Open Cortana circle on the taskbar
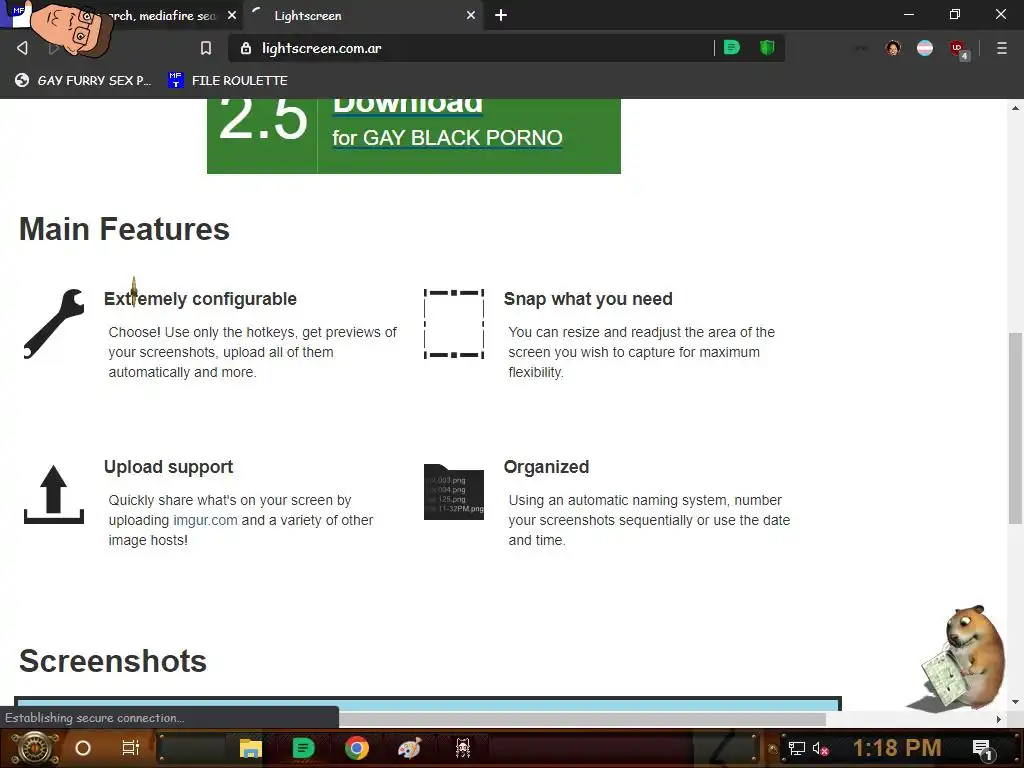This screenshot has height=768, width=1024. 83,748
